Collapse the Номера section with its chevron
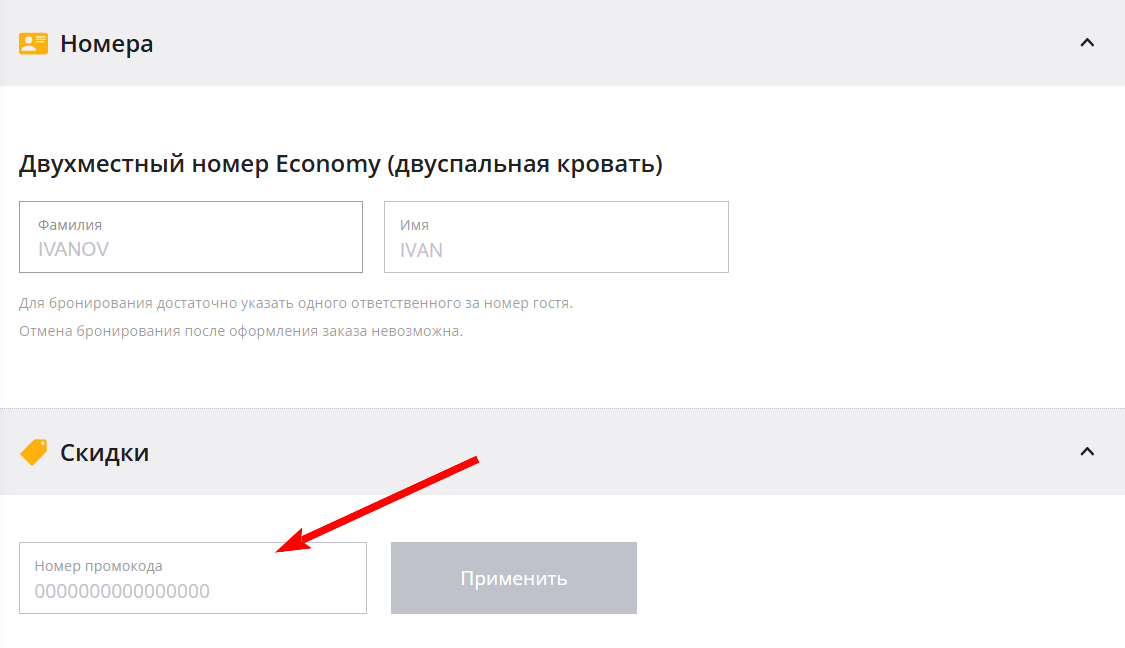 (x=1087, y=43)
